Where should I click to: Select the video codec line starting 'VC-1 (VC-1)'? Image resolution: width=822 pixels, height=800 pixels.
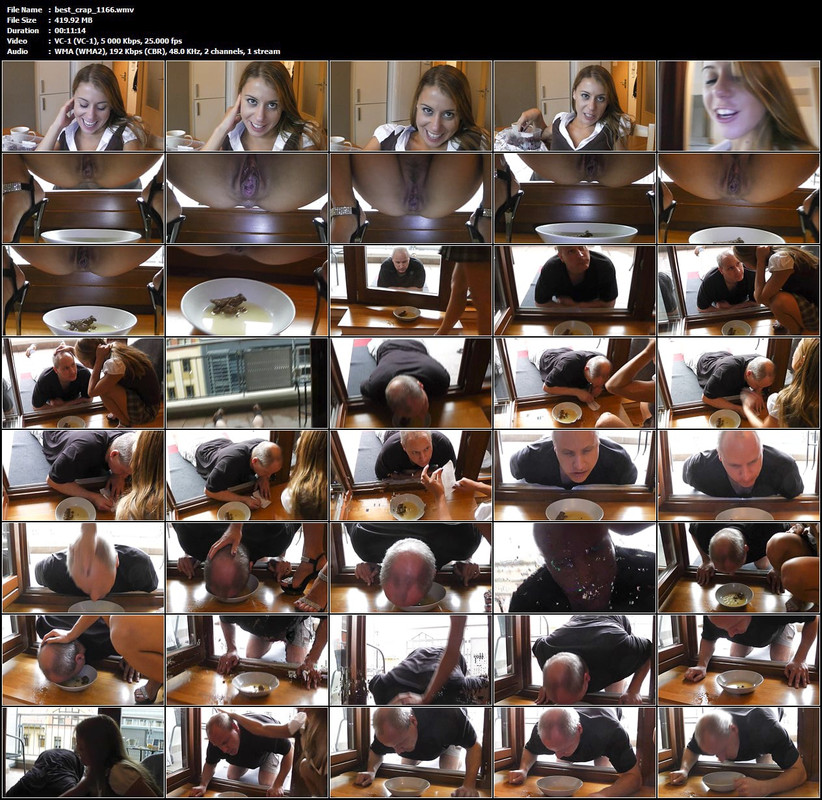pos(118,41)
